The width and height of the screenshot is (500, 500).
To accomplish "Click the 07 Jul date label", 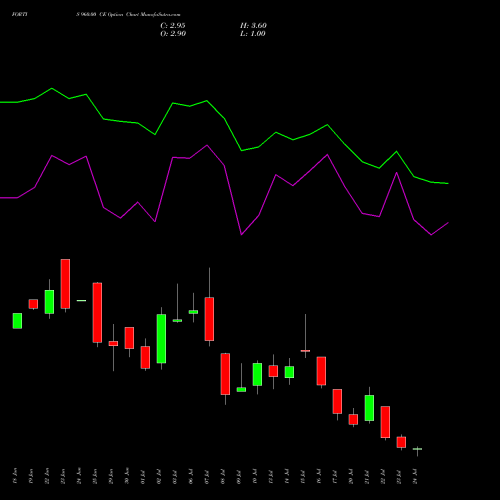I will point(207,476).
